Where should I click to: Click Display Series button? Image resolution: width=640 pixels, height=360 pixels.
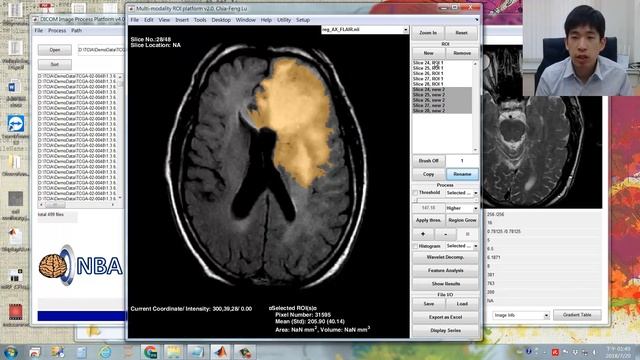[x=445, y=331]
